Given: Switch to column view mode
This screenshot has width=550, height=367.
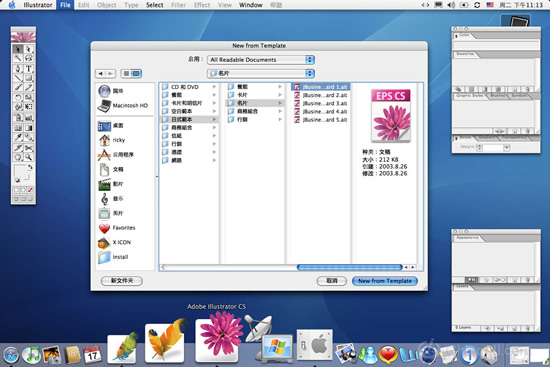Looking at the screenshot, I should click(x=136, y=73).
